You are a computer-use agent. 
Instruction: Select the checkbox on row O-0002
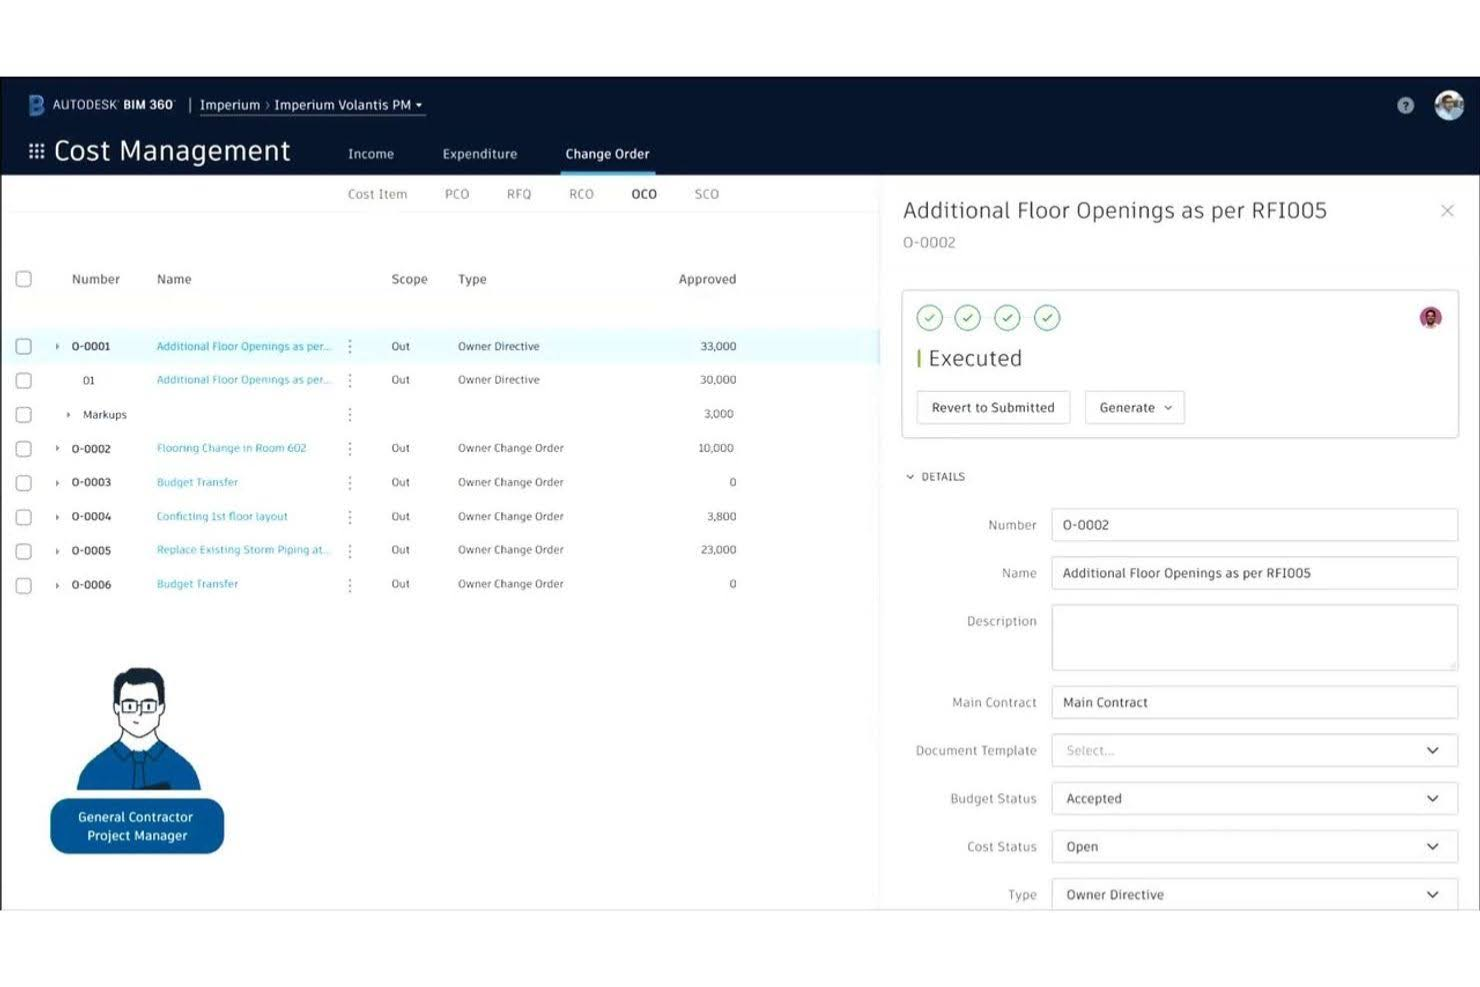(24, 448)
